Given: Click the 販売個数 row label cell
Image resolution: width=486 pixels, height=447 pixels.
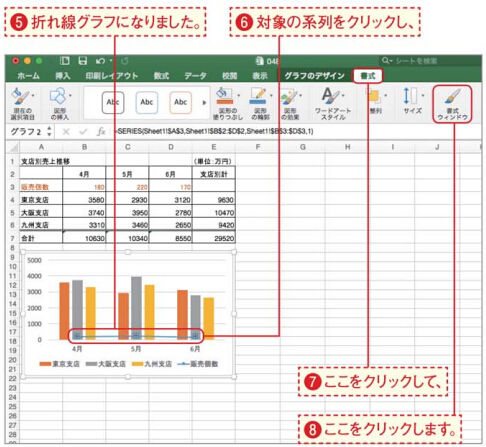Looking at the screenshot, I should [x=41, y=187].
